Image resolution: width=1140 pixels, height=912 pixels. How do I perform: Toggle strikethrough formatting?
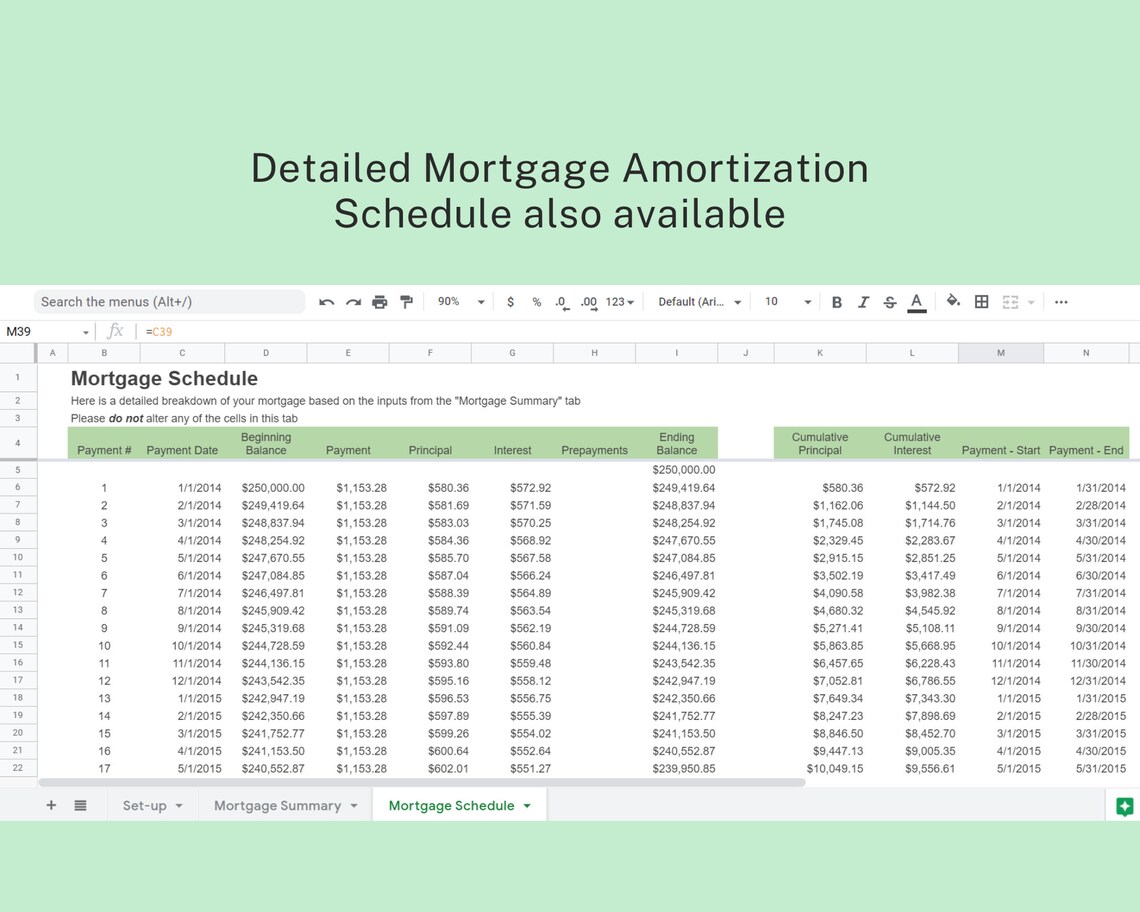[889, 301]
